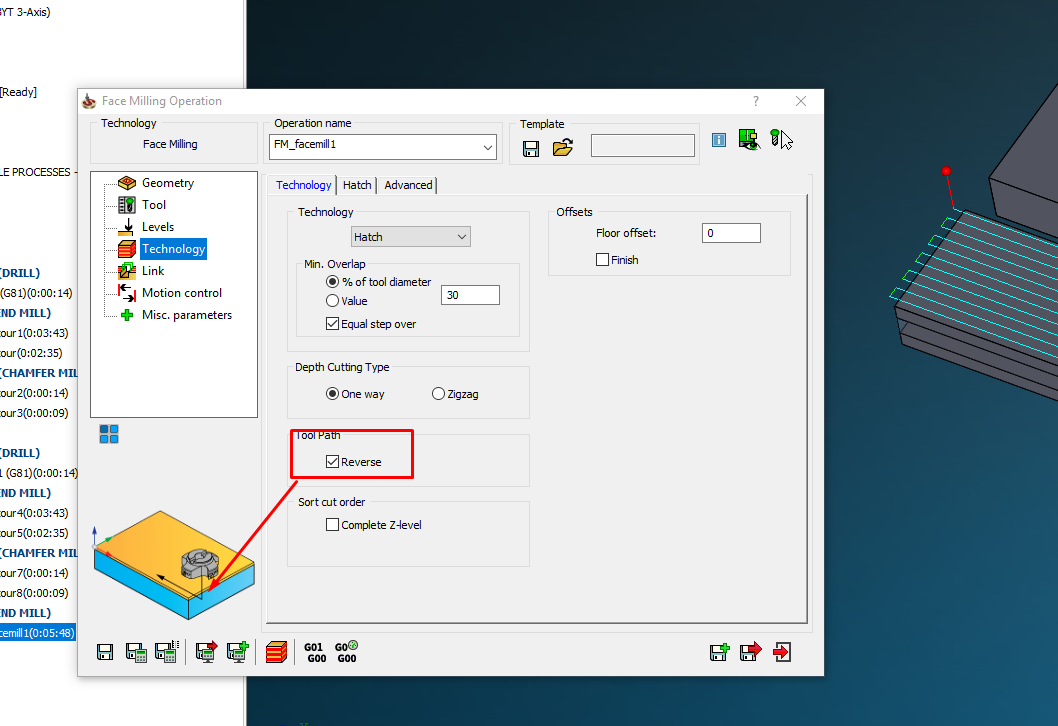Click the G0 G00 GCode clock icon
The image size is (1058, 726).
coord(347,652)
